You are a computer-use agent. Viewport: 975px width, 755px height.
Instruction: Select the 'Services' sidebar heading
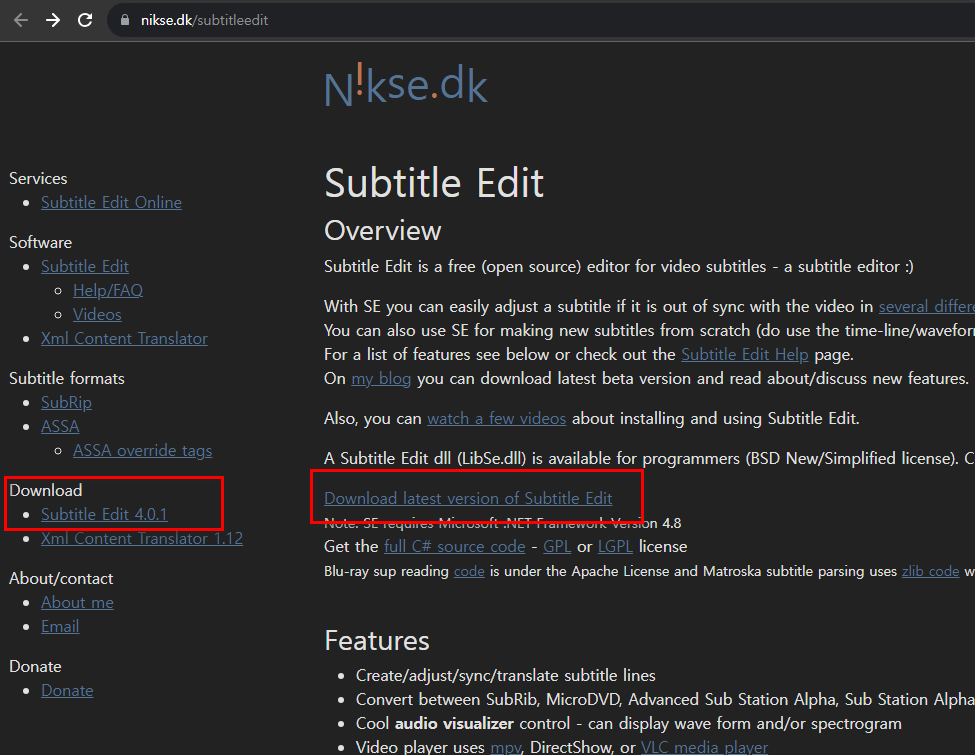pos(38,178)
